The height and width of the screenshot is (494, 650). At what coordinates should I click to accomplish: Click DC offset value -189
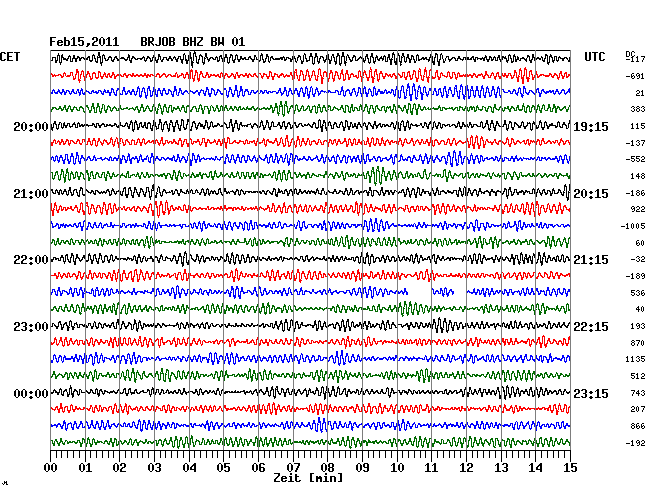pyautogui.click(x=635, y=276)
